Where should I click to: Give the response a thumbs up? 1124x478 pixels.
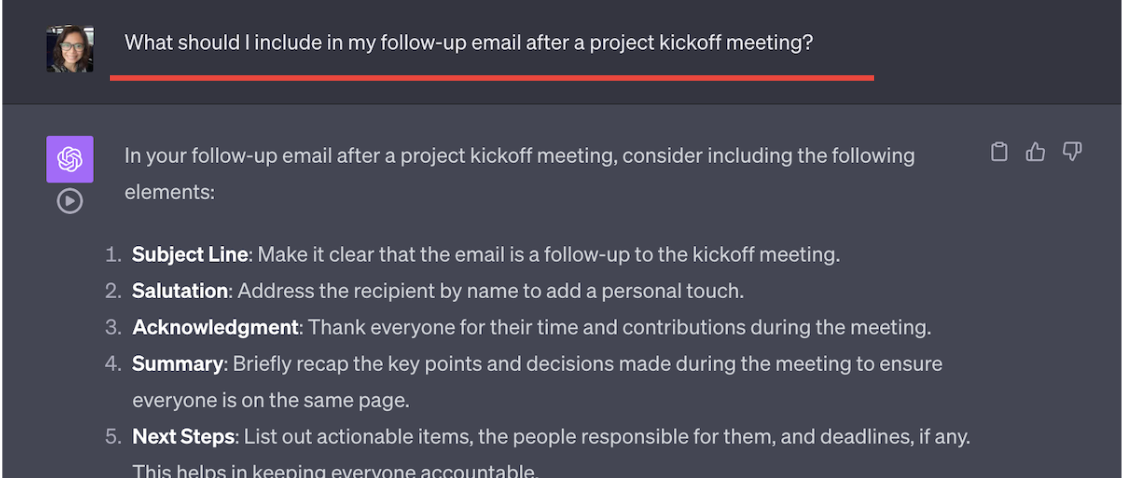(1035, 152)
